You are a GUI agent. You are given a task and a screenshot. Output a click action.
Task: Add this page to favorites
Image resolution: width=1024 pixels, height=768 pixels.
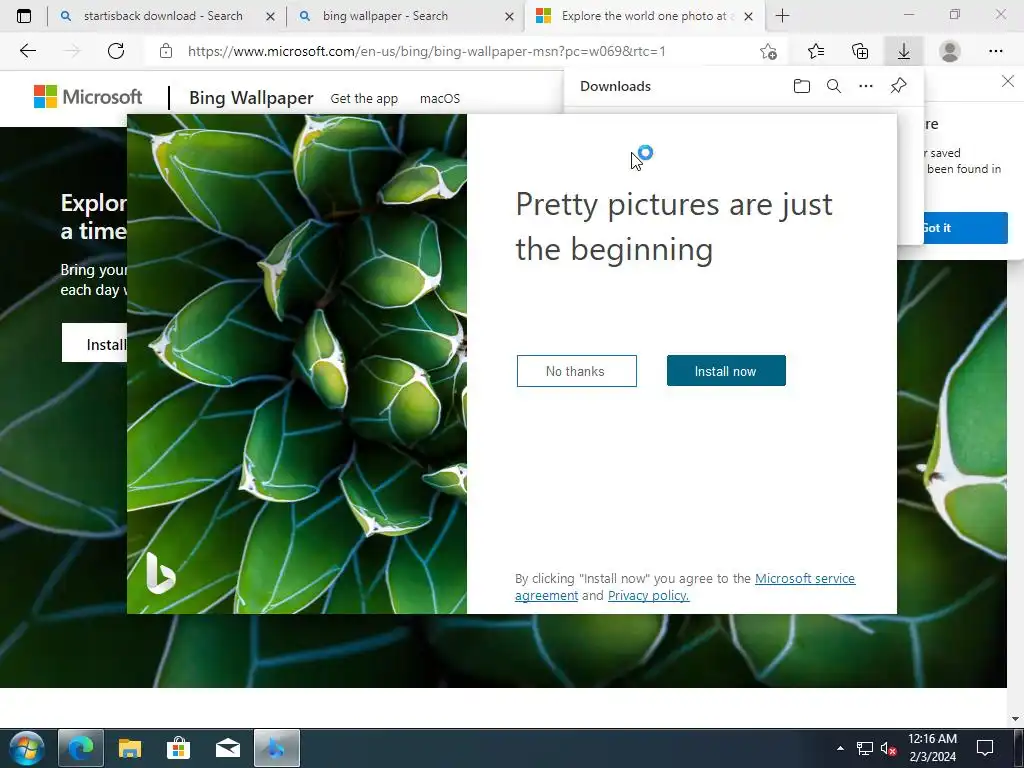tap(769, 52)
